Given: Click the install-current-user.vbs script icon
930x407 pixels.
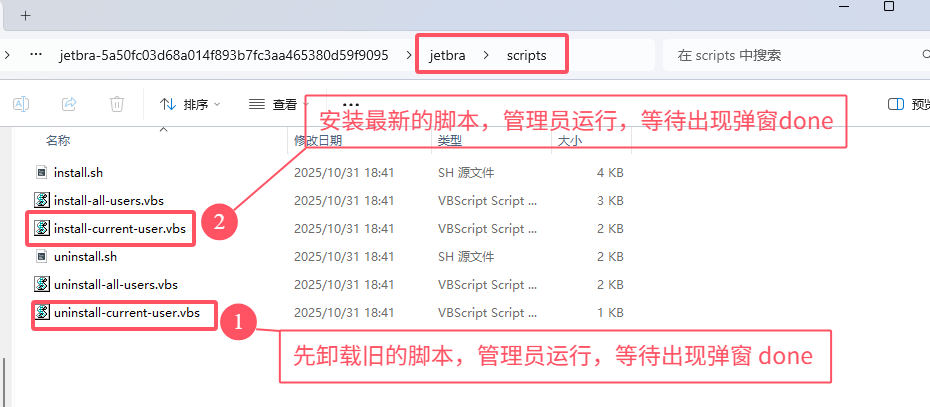Looking at the screenshot, I should pos(41,228).
